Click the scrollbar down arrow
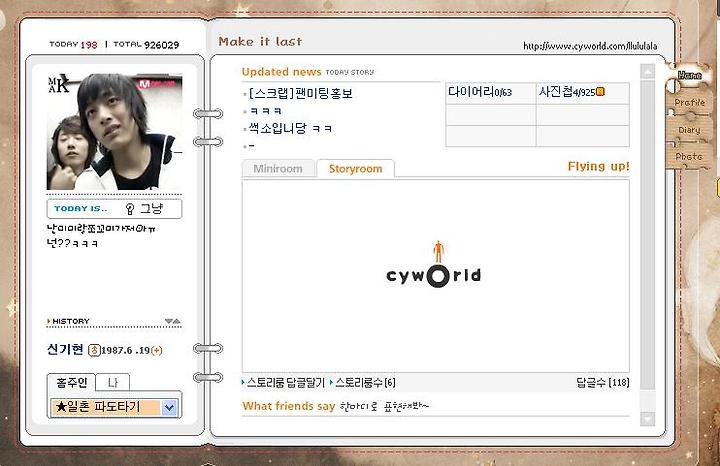The height and width of the screenshot is (466, 720). (x=648, y=418)
